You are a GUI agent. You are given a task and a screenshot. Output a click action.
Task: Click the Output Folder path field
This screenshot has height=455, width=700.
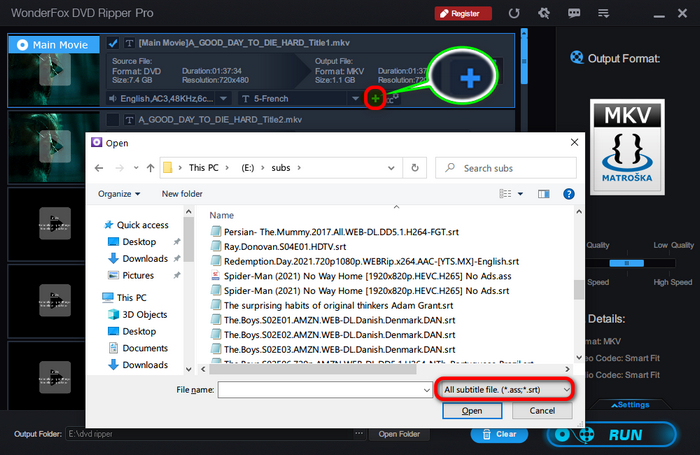click(x=209, y=434)
